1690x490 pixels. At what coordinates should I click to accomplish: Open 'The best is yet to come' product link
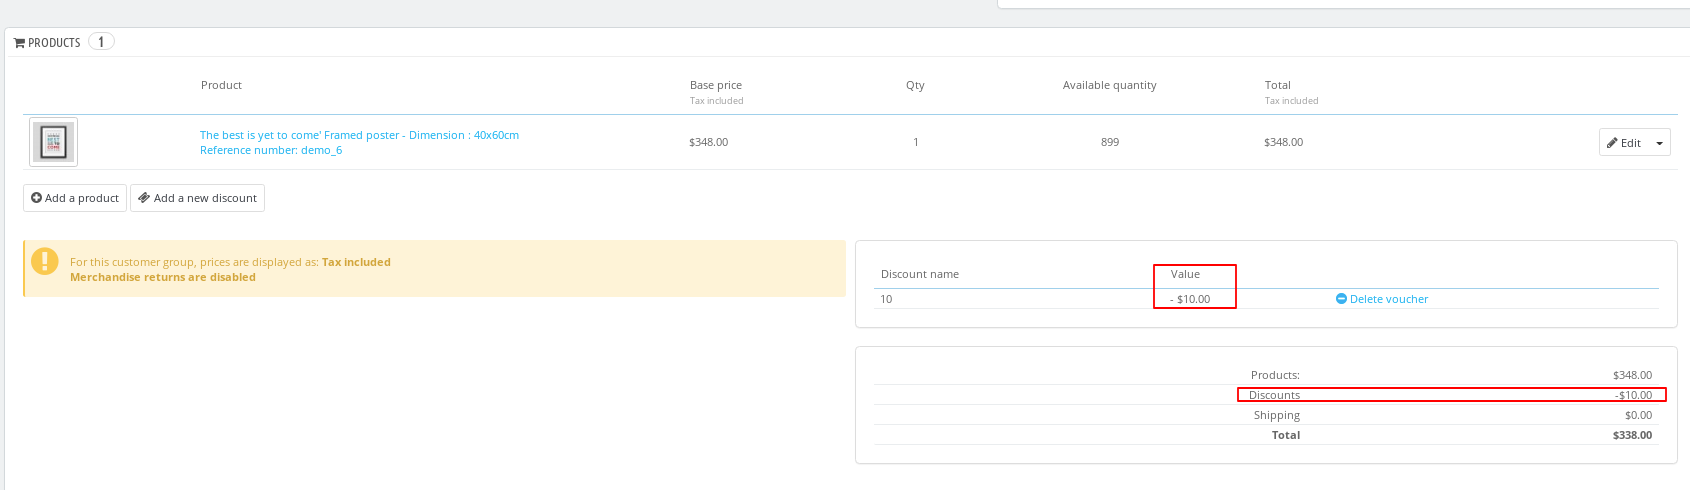(359, 135)
